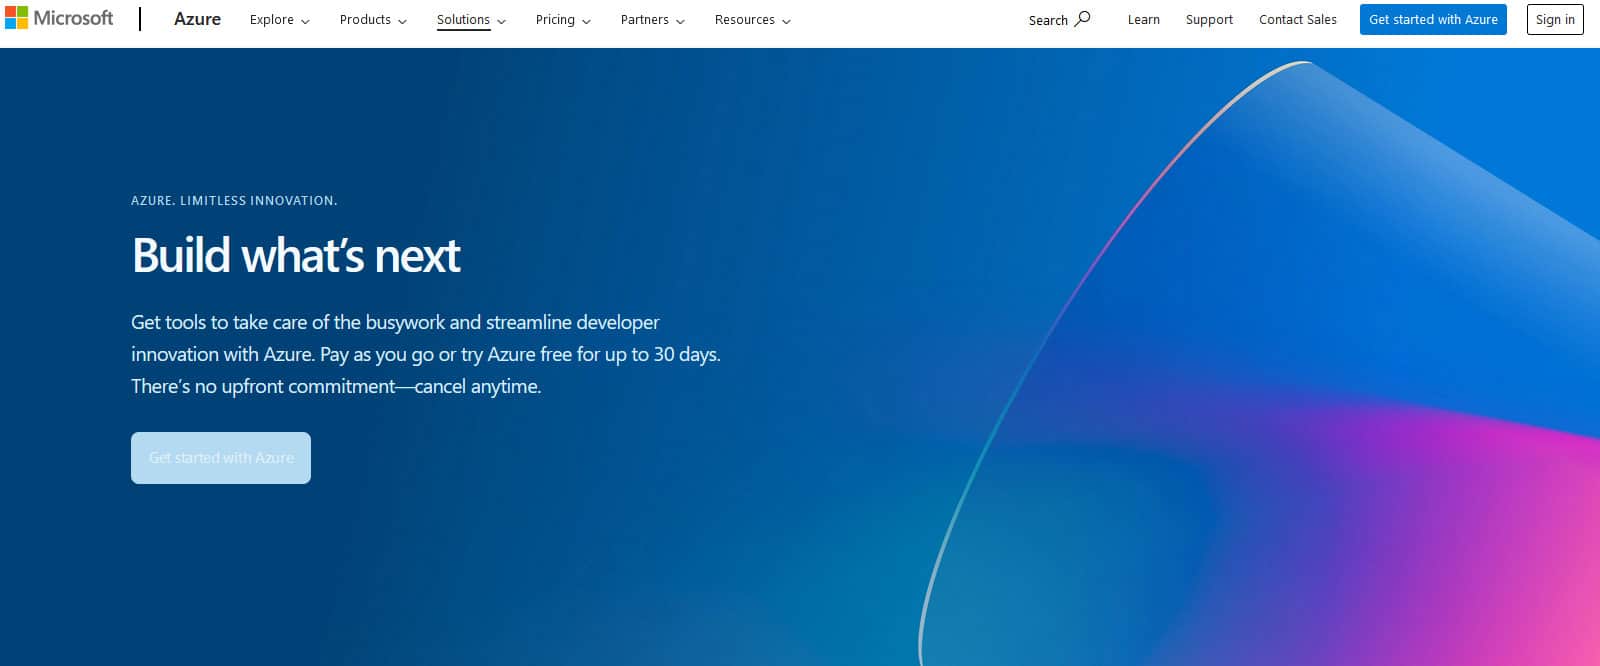This screenshot has height=666, width=1600.
Task: Click the Search magnifier icon
Action: 1082,19
